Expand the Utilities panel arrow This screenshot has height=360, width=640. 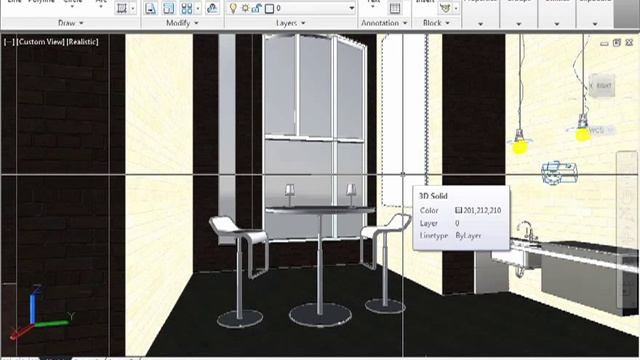(x=557, y=24)
